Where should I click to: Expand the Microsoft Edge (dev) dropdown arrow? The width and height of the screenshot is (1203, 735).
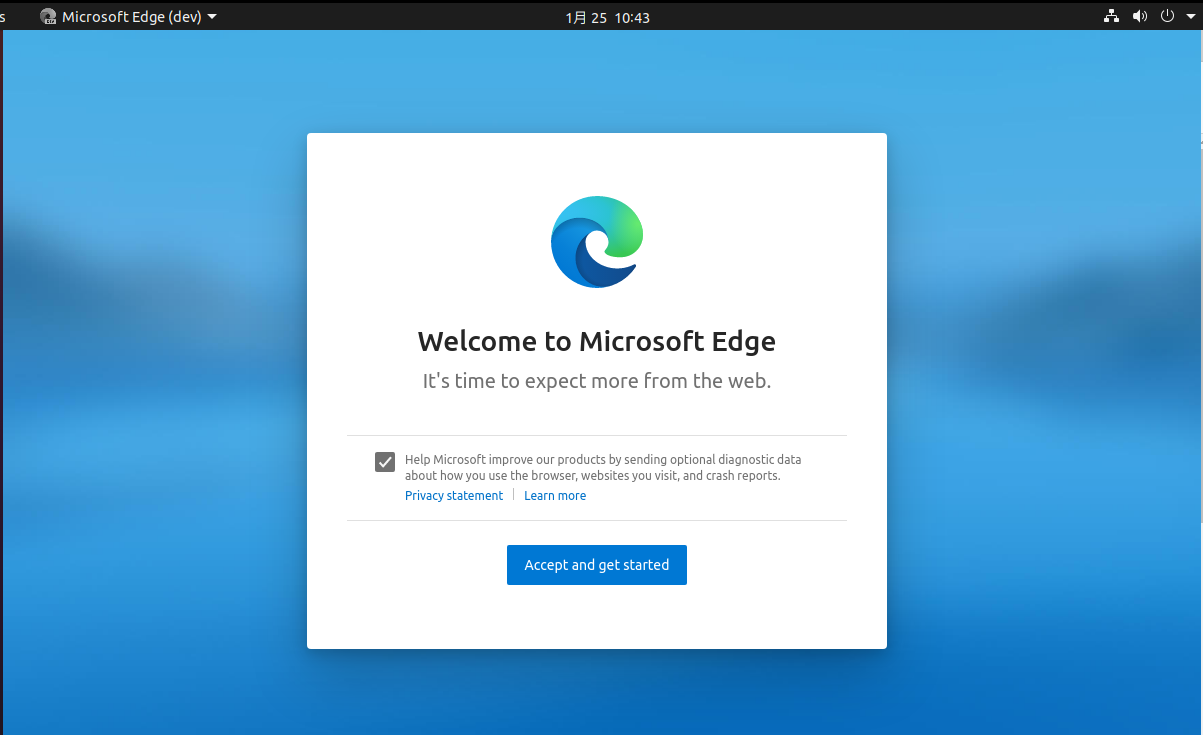point(213,16)
